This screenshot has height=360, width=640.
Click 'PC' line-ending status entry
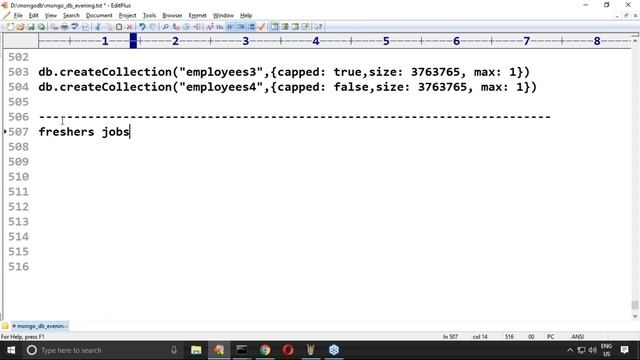tap(551, 337)
